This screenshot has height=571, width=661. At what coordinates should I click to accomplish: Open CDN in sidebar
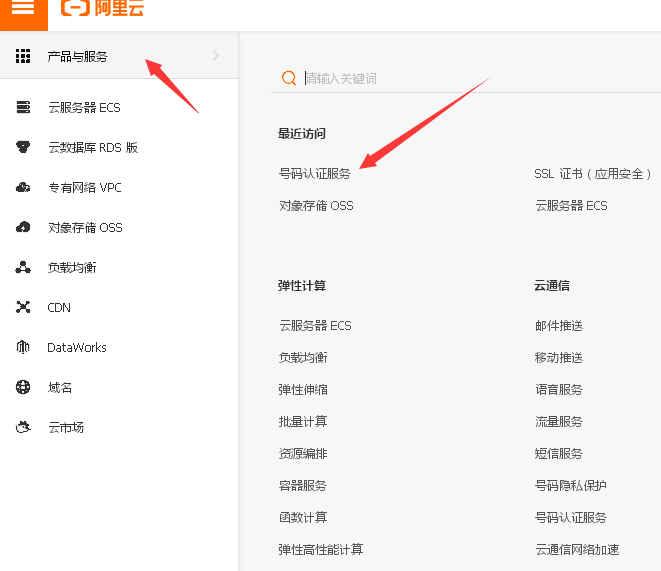coord(59,308)
